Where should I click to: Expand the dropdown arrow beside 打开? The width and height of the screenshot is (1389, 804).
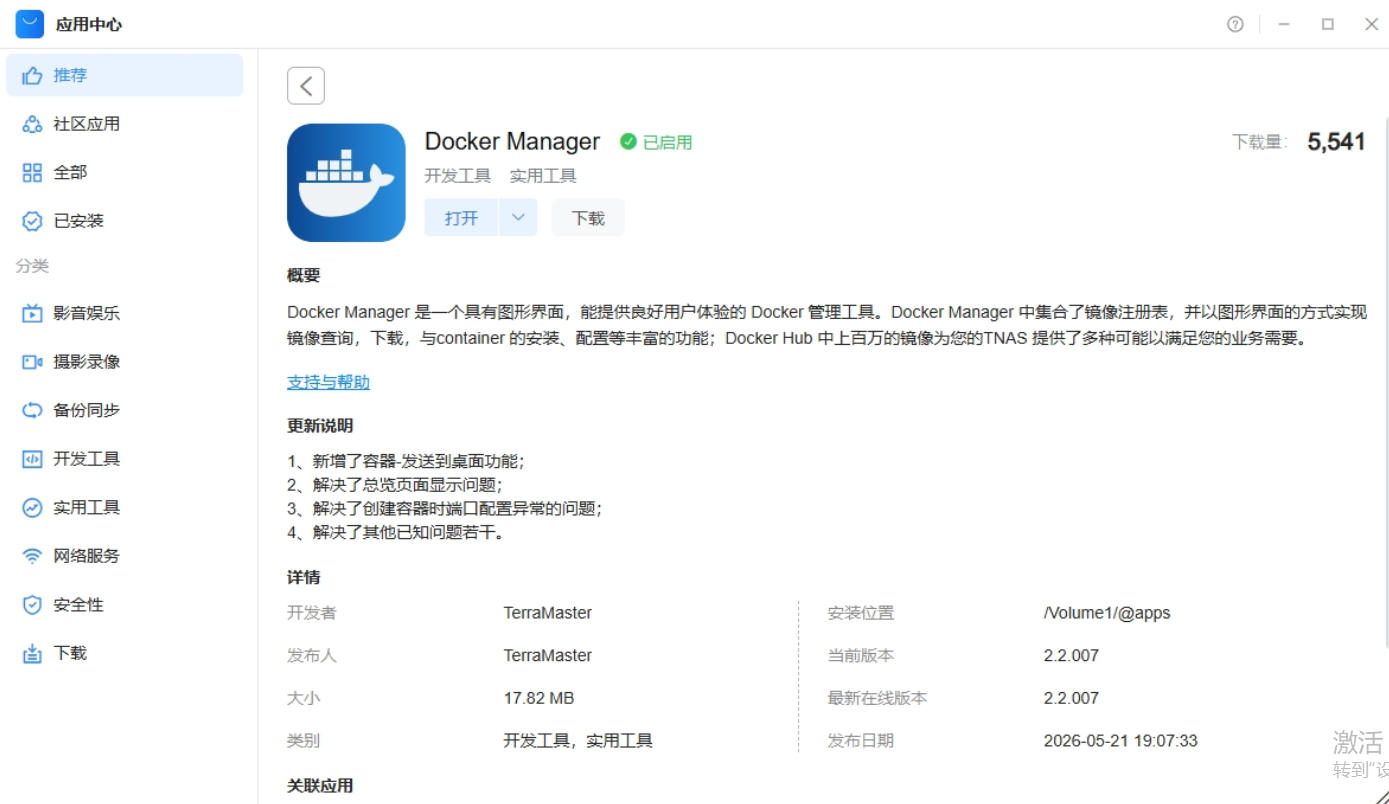coord(517,217)
